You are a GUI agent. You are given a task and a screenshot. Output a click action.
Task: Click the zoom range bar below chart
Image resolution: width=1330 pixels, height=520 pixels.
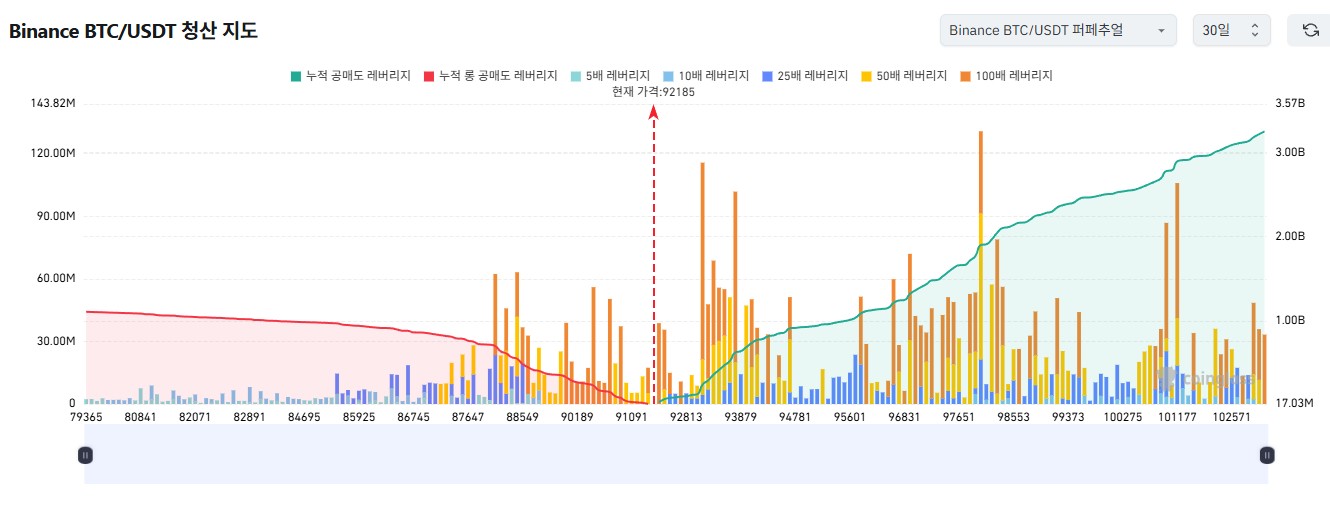[676, 455]
